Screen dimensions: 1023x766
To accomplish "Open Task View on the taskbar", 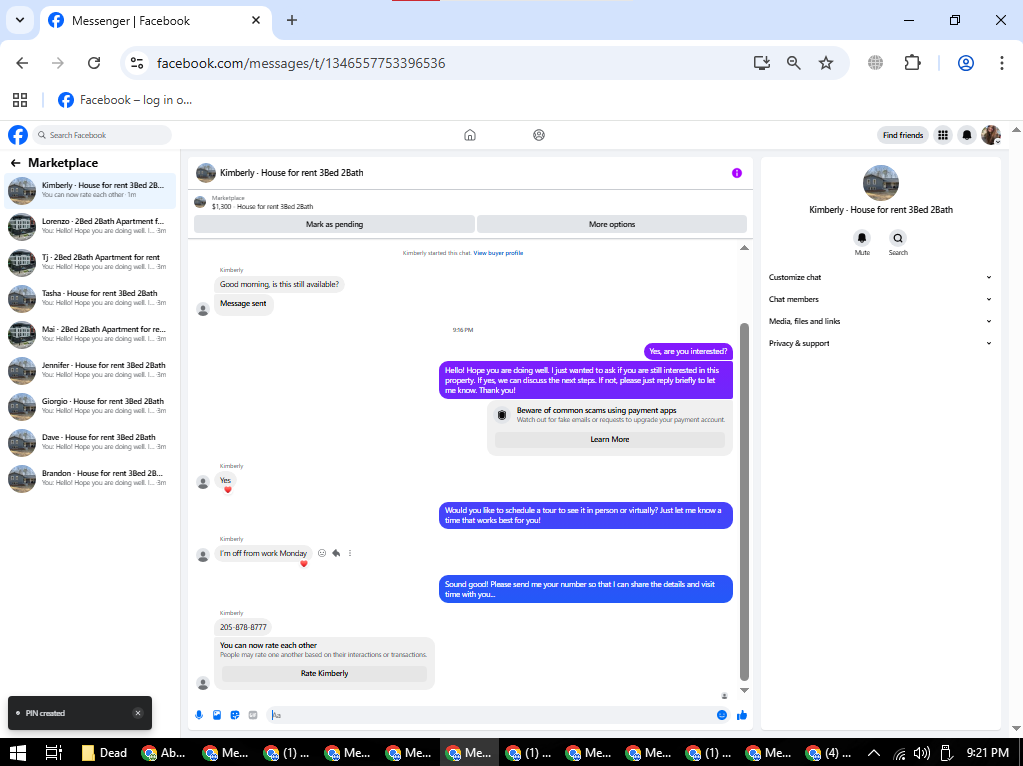I will point(53,753).
